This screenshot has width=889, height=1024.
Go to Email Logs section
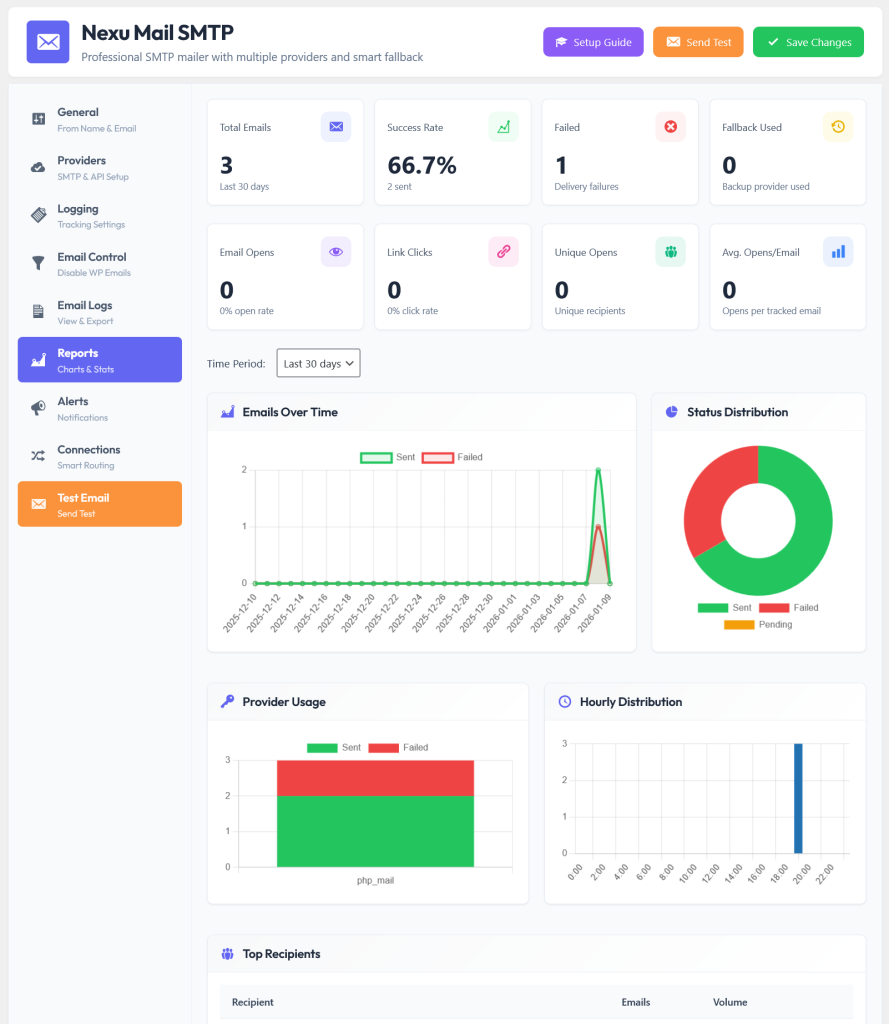[99, 312]
